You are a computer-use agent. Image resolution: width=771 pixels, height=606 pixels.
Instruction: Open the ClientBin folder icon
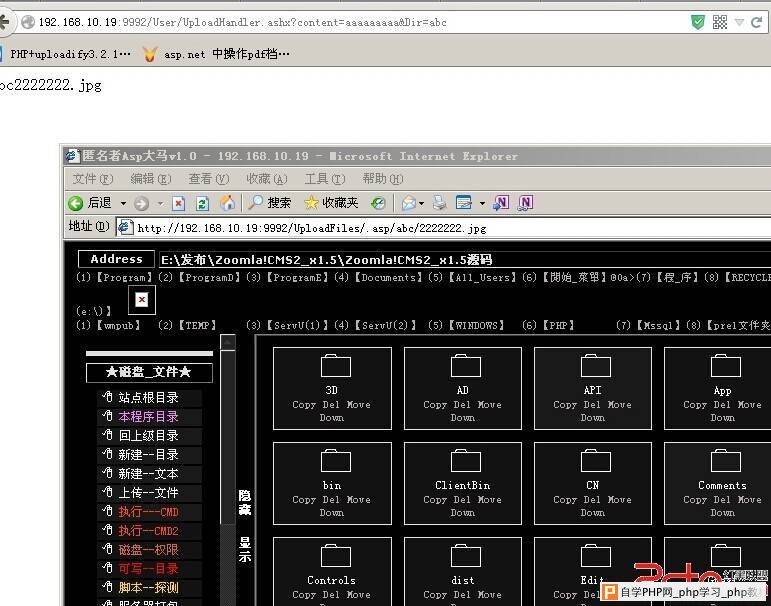[466, 460]
